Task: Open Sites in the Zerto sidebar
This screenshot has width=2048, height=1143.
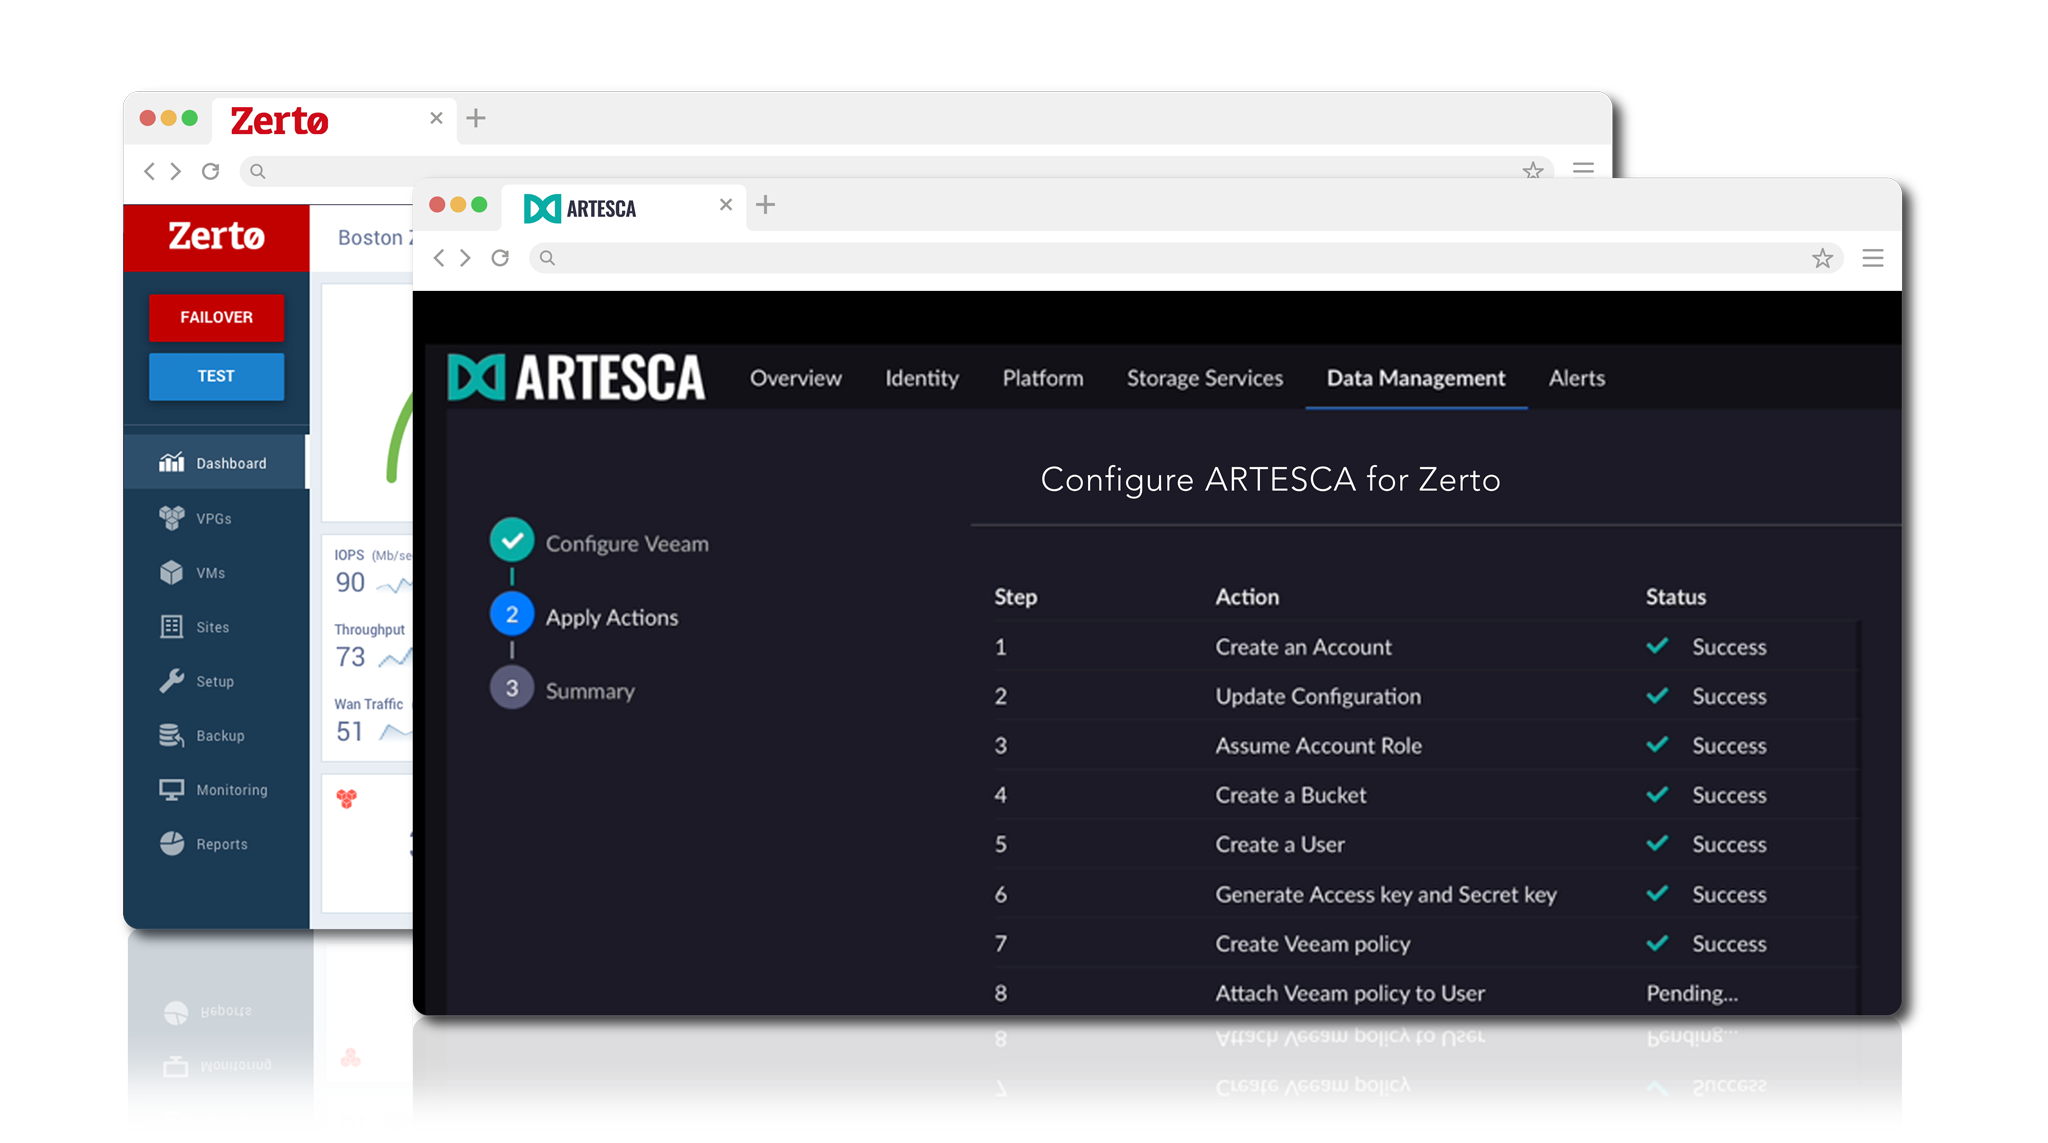Action: tap(212, 627)
